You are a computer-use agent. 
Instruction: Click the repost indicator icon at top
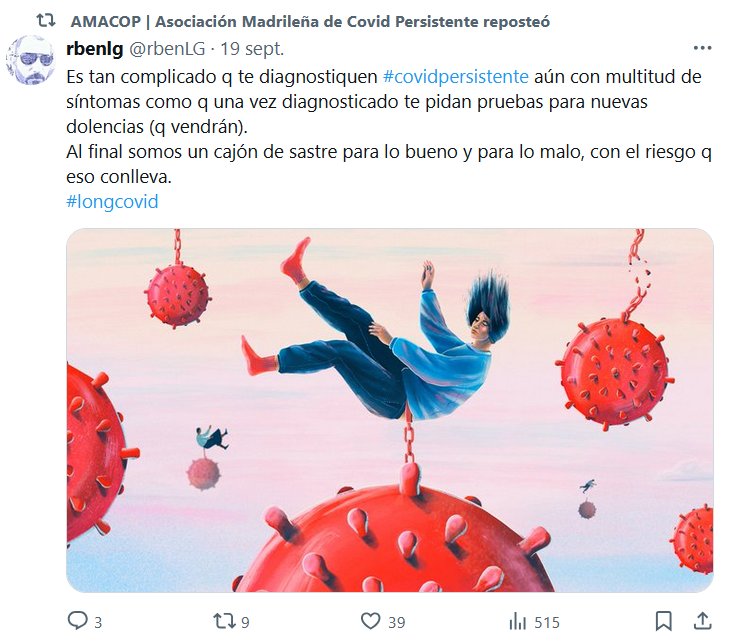click(x=46, y=21)
